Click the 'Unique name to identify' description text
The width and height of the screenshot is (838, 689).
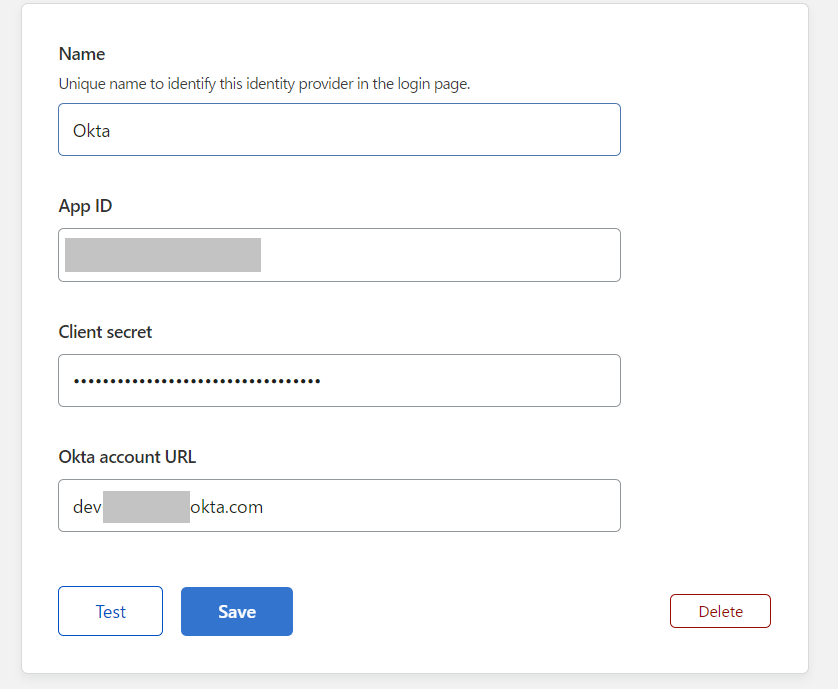click(265, 84)
